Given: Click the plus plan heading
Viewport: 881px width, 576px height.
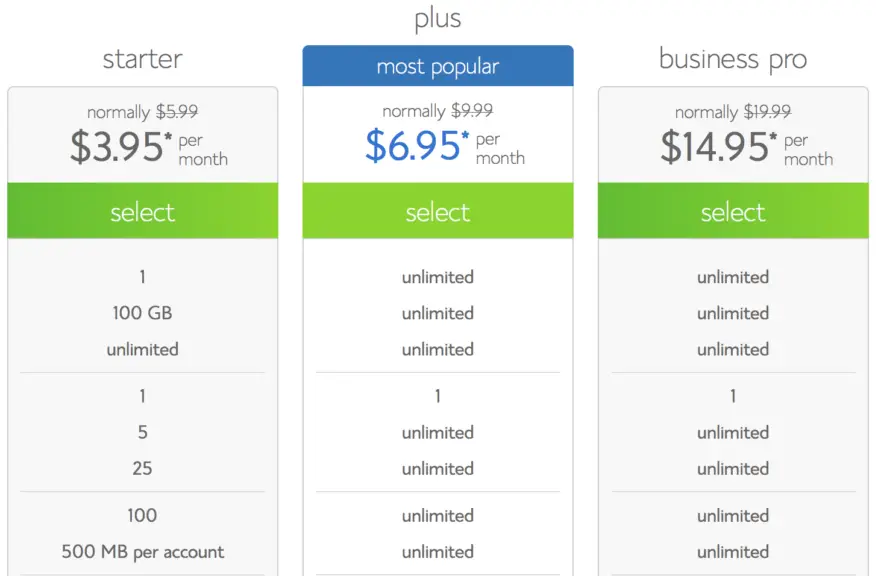Looking at the screenshot, I should tap(438, 19).
